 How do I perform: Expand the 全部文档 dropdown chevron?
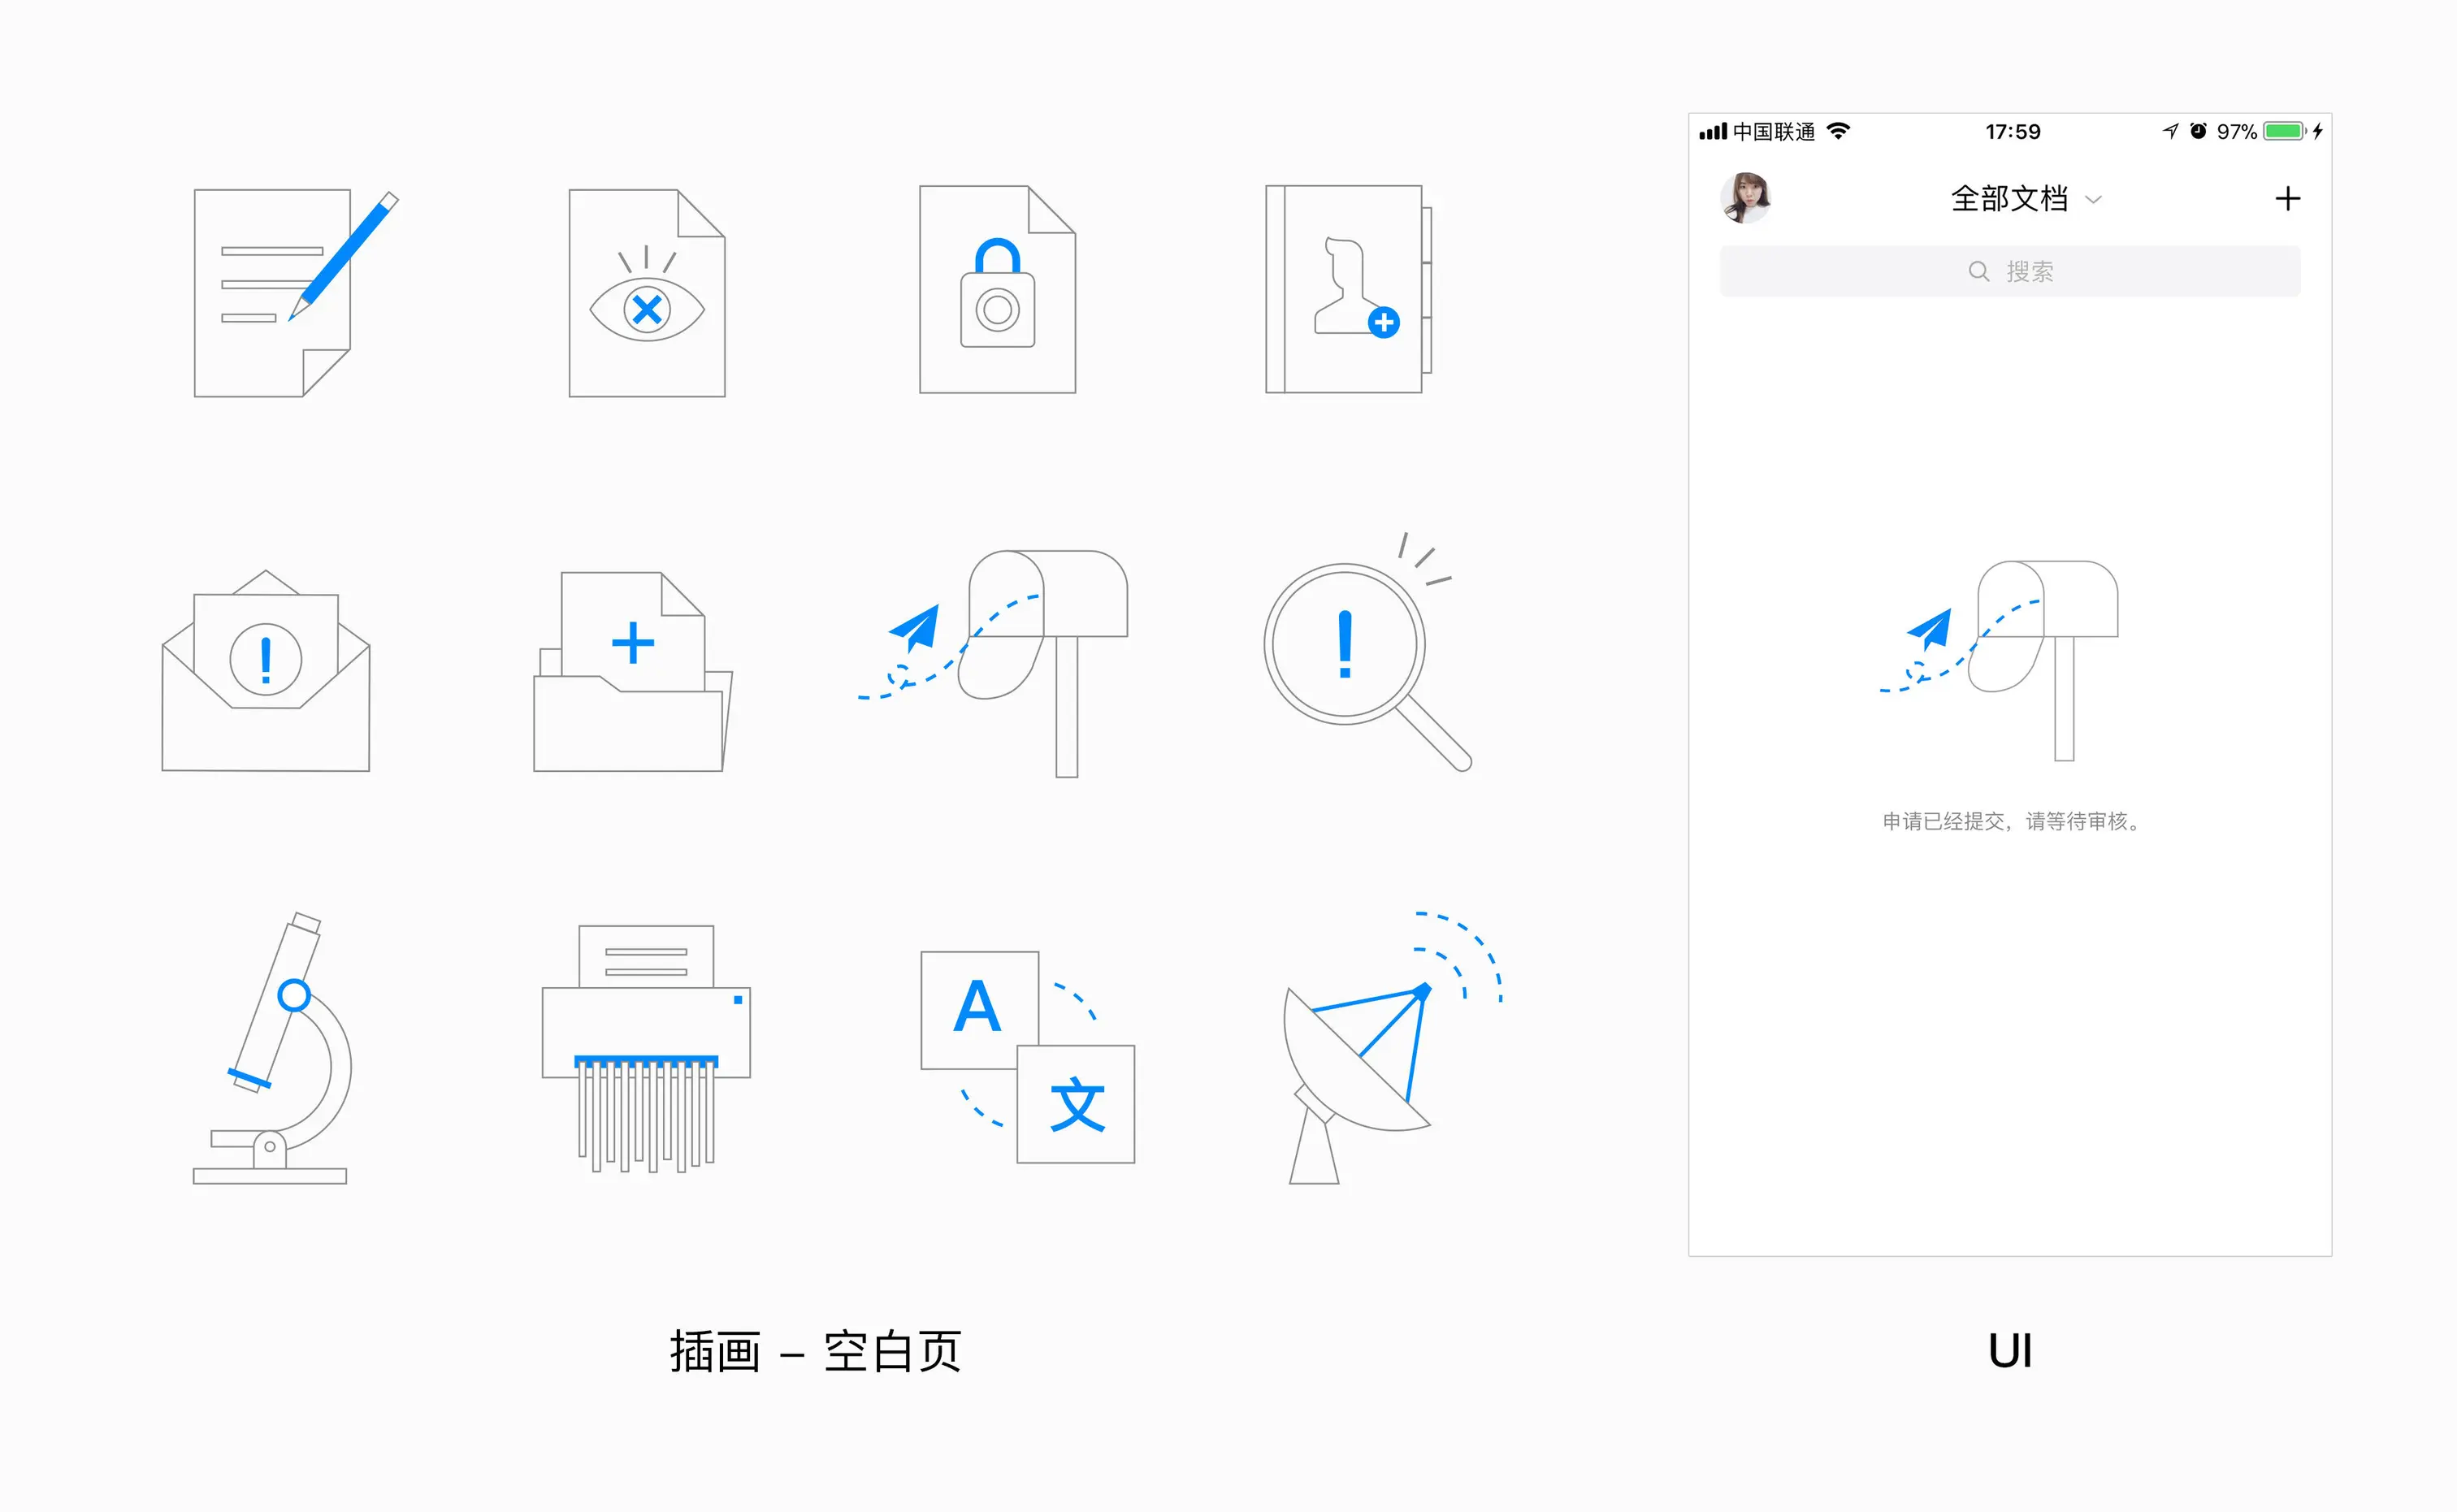tap(2093, 200)
